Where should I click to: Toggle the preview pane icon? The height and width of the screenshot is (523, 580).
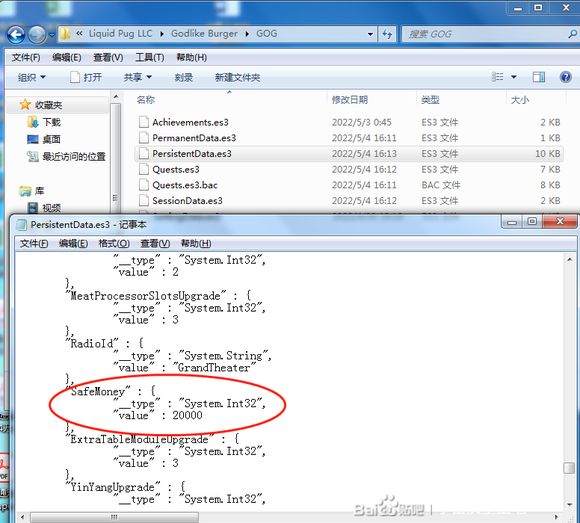(539, 77)
